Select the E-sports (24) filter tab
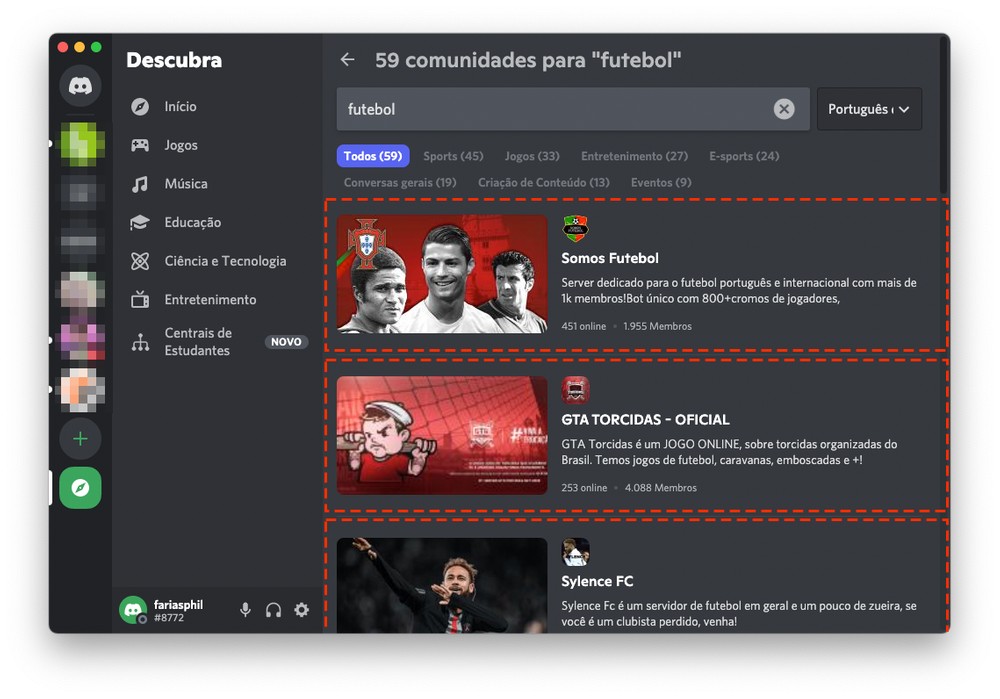 744,156
